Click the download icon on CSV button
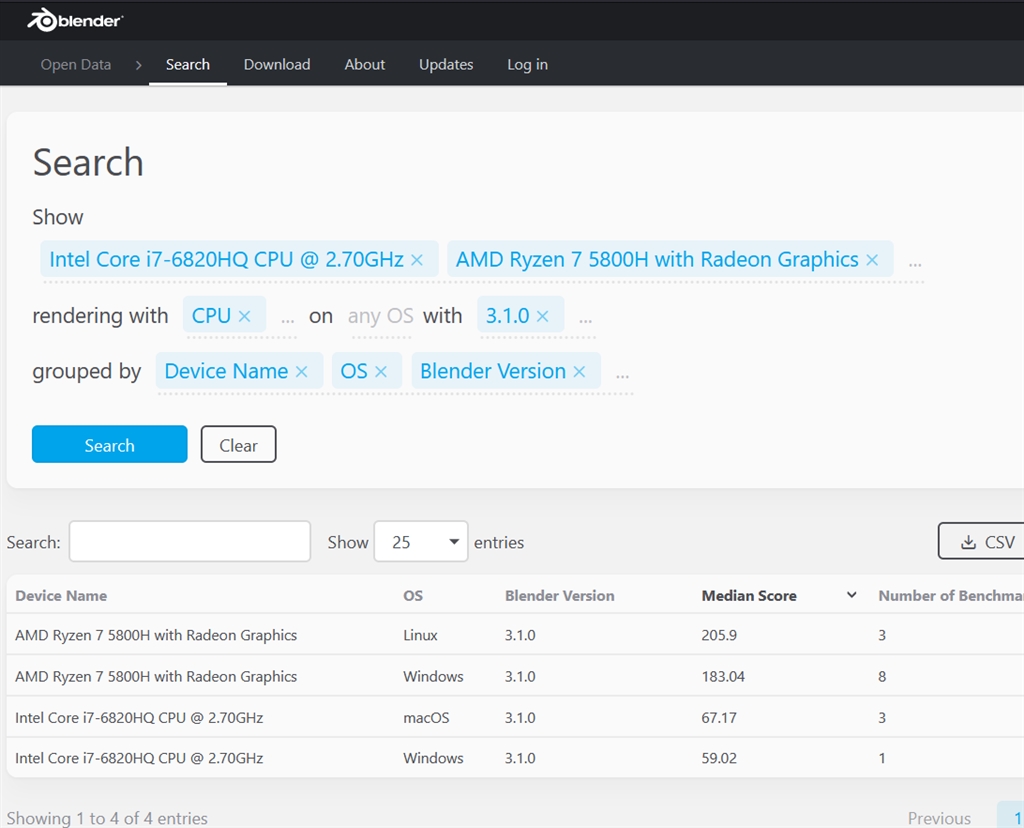The width and height of the screenshot is (1024, 828). click(x=968, y=542)
